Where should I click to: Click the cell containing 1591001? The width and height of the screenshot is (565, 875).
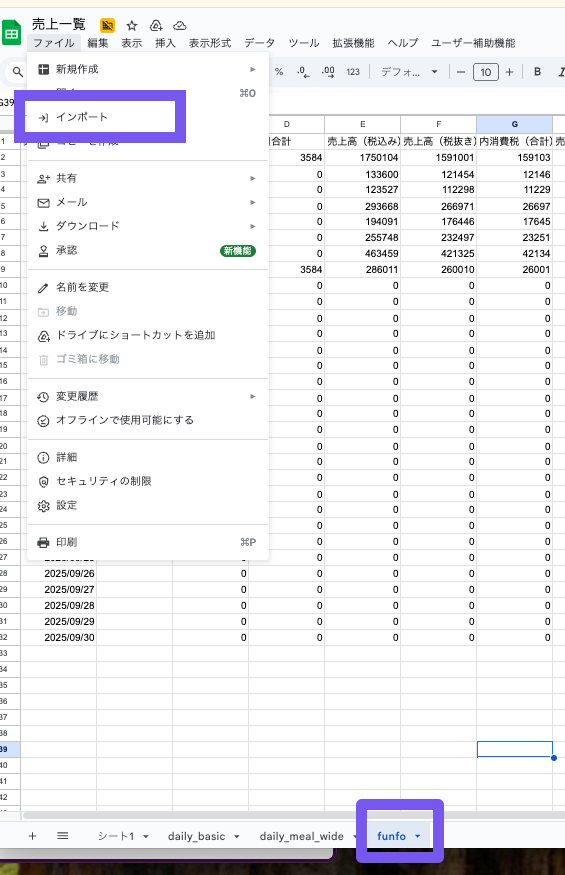tap(439, 157)
